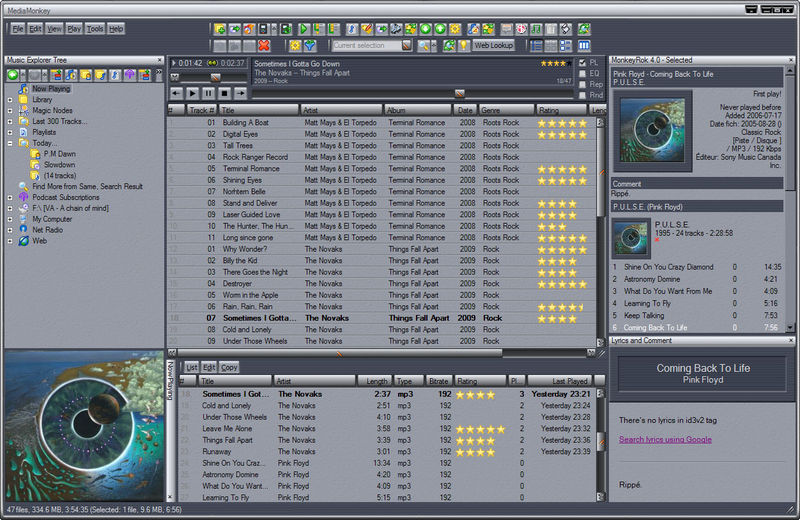Viewport: 800px width, 520px height.
Task: Click the lightbulb icon next to Web Lookup
Action: (463, 45)
